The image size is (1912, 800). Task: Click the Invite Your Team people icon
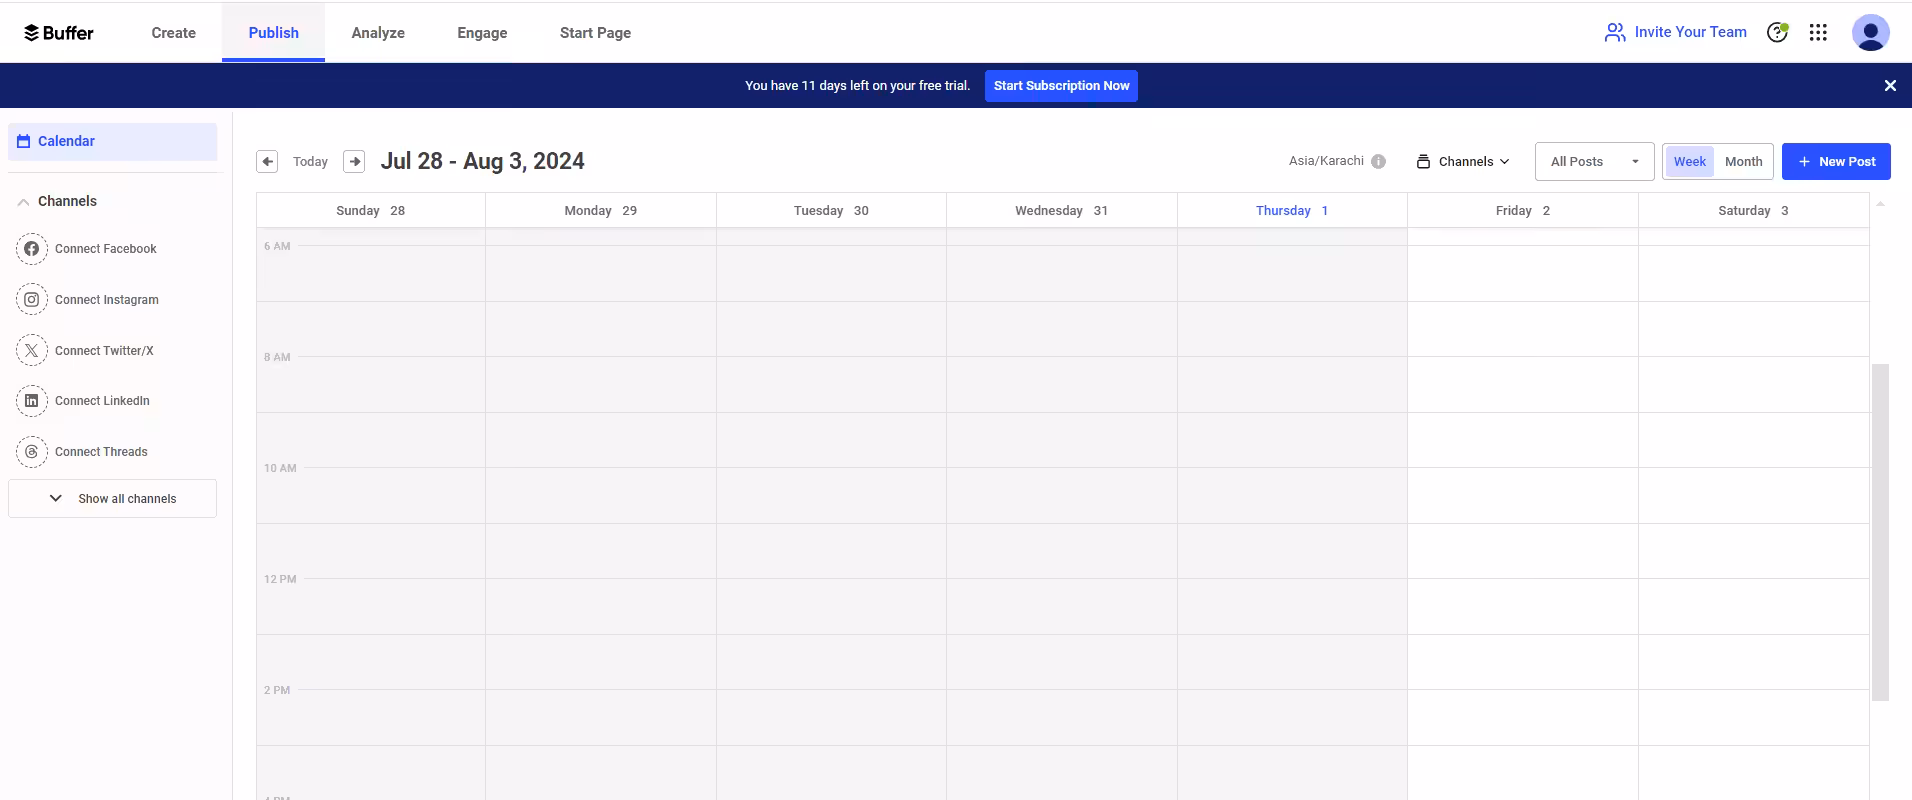pos(1614,32)
